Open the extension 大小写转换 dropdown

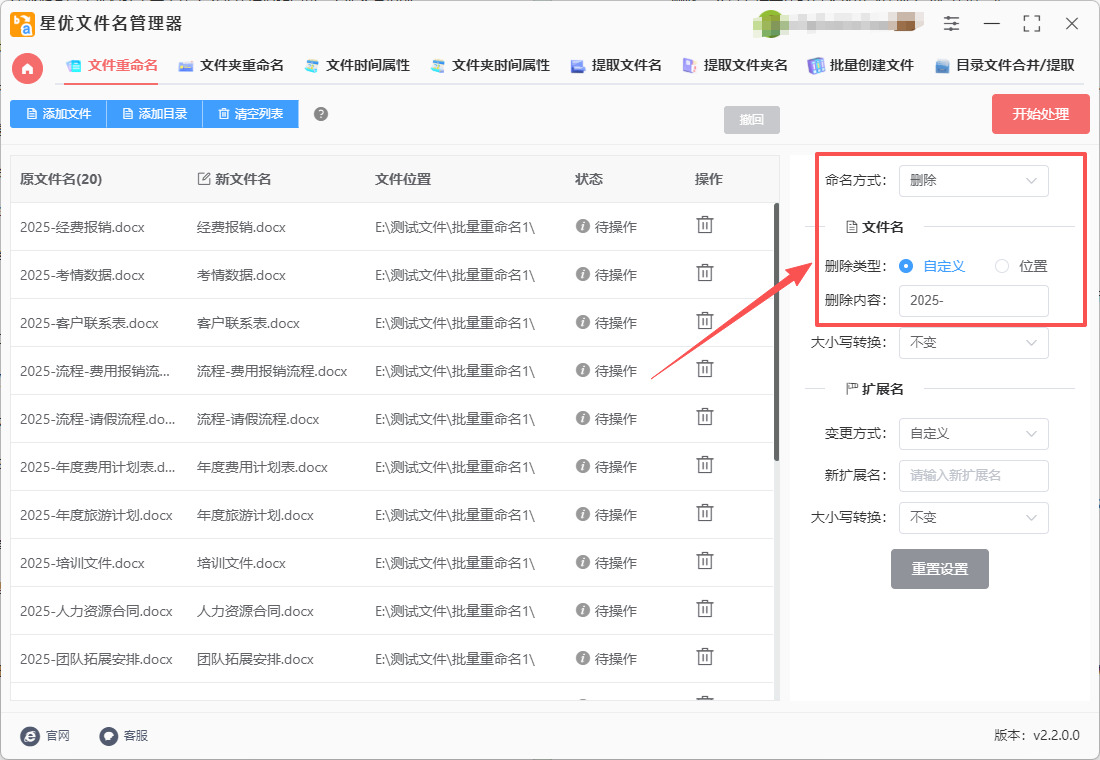click(974, 517)
